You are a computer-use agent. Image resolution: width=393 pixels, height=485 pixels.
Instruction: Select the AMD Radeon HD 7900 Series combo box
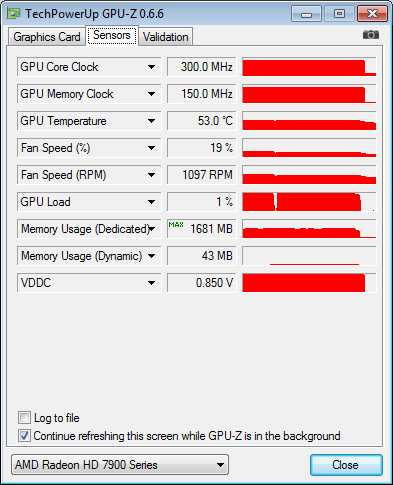[x=120, y=465]
